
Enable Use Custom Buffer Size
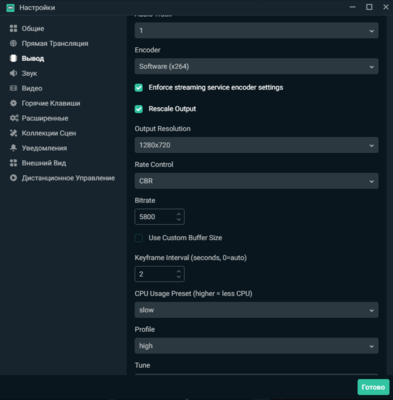coord(139,238)
